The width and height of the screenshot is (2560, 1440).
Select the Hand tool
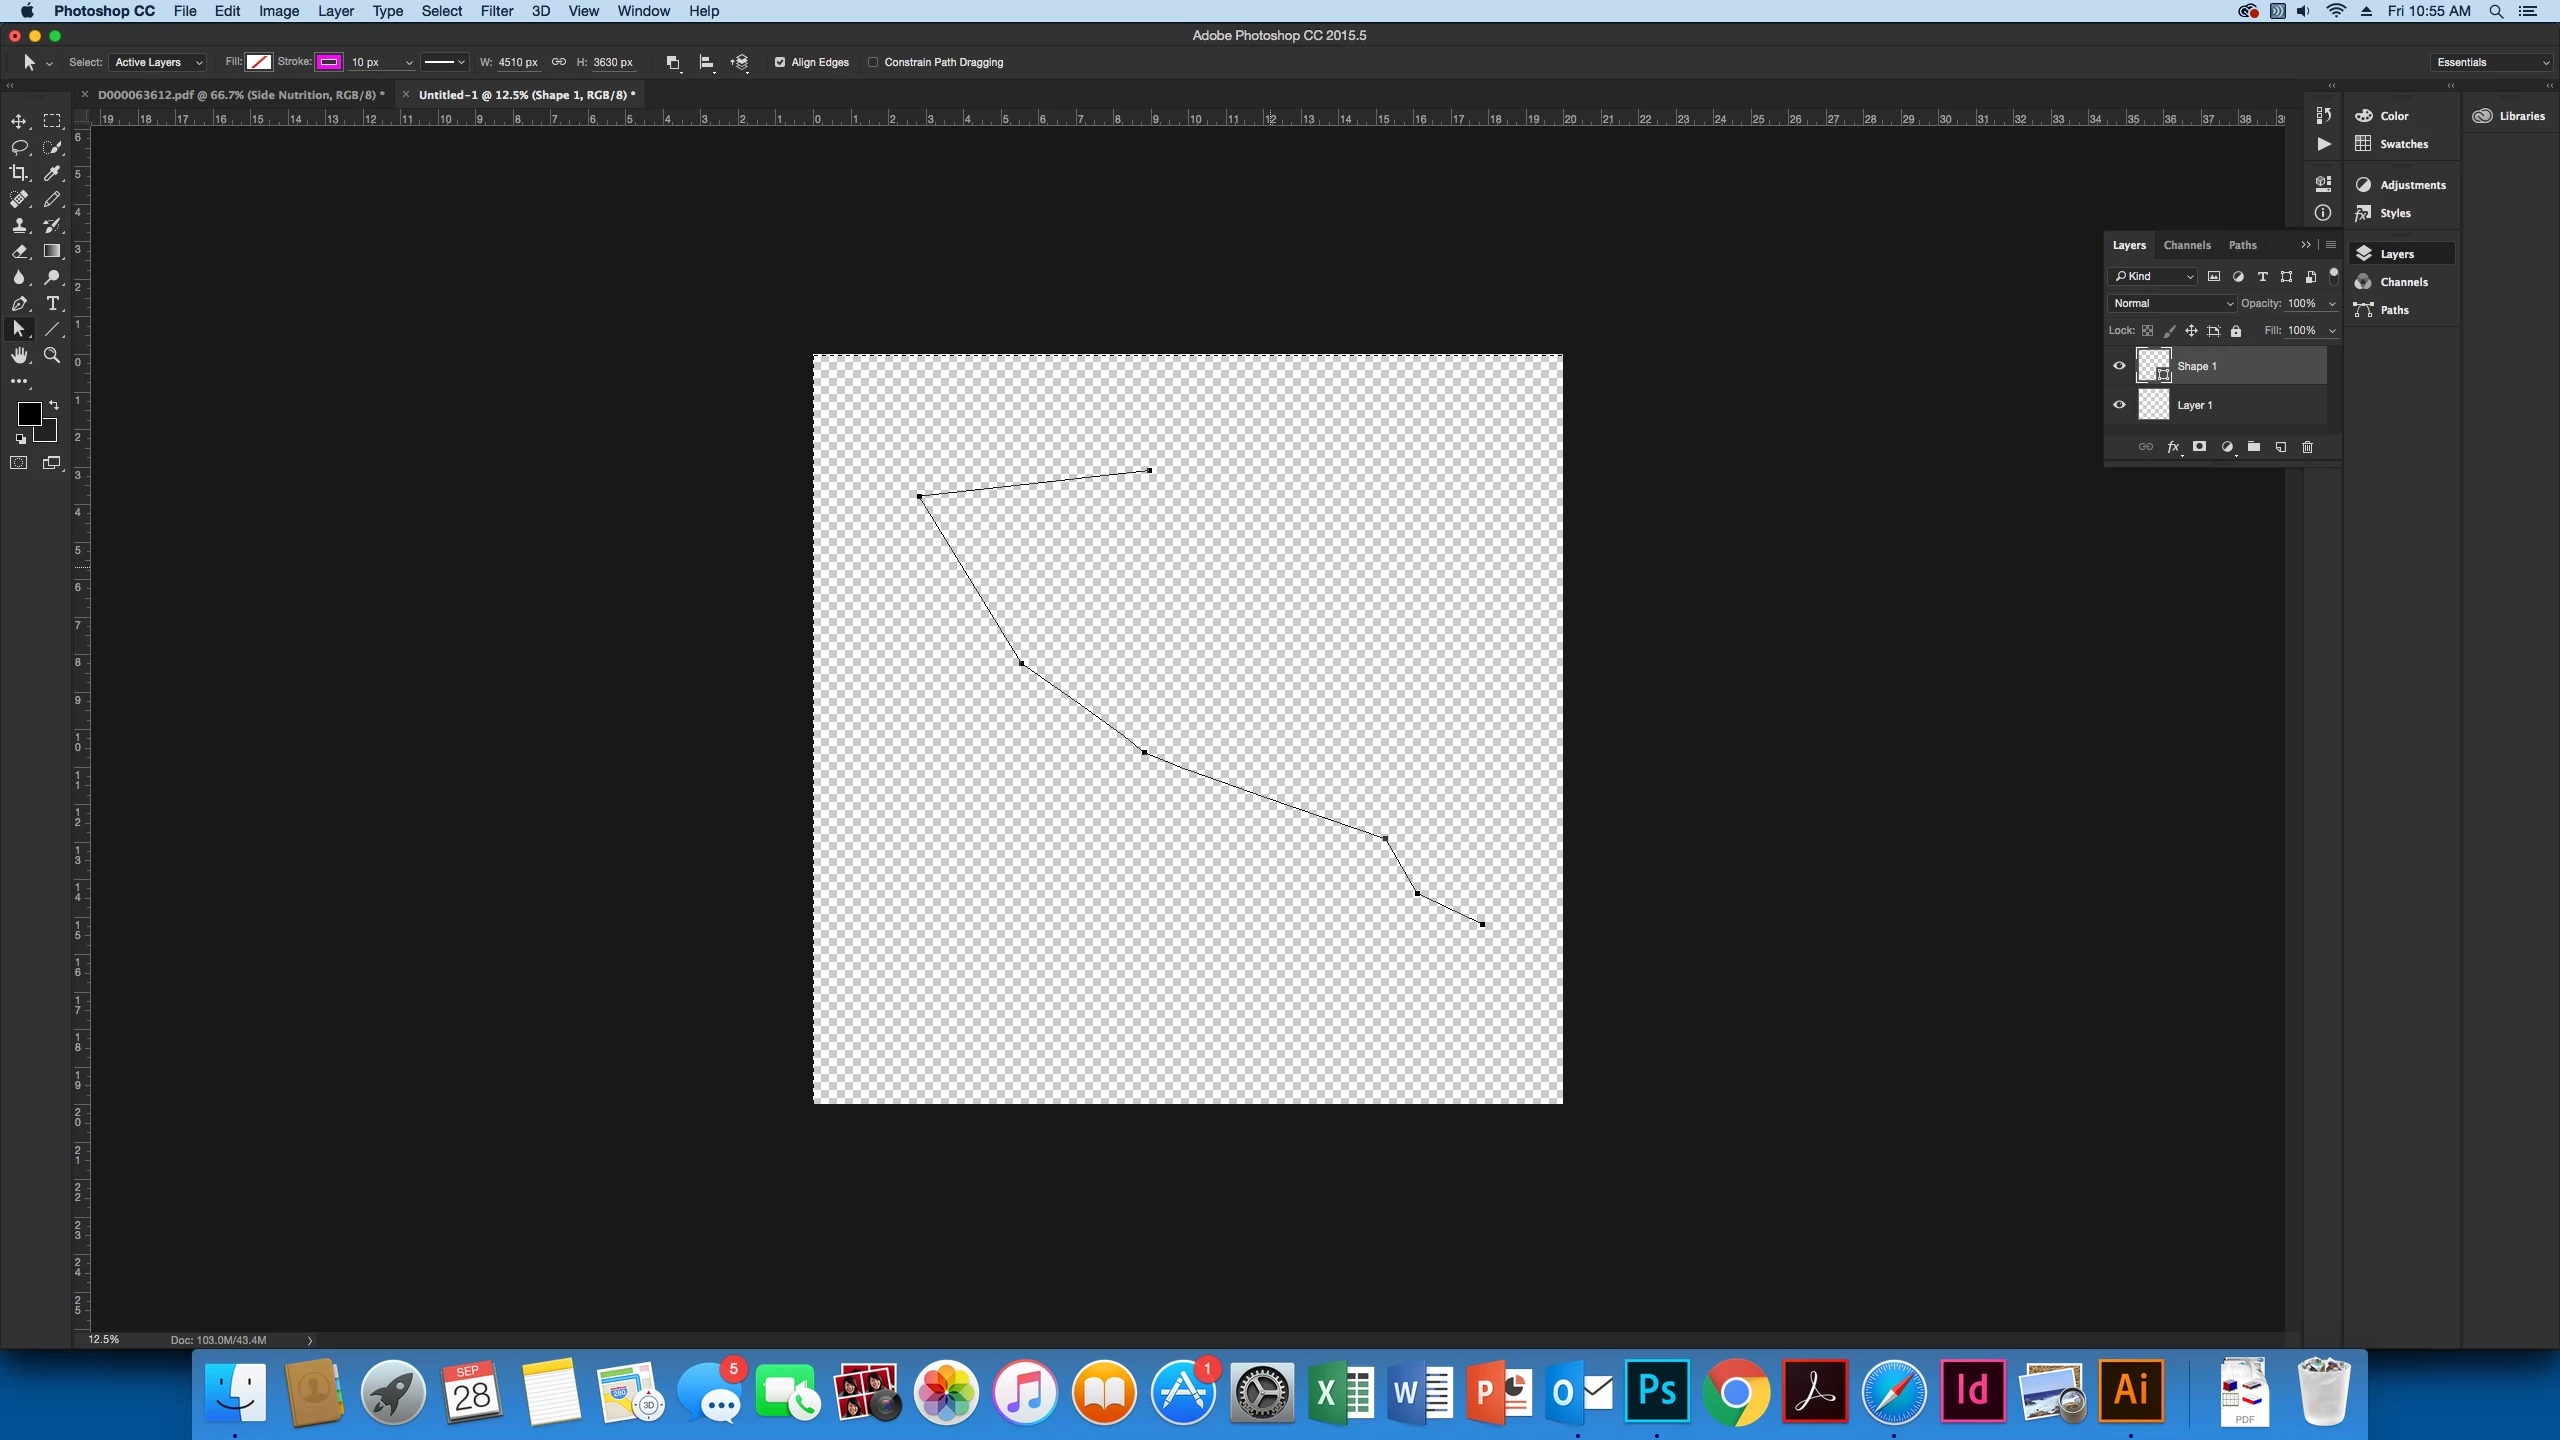click(19, 355)
